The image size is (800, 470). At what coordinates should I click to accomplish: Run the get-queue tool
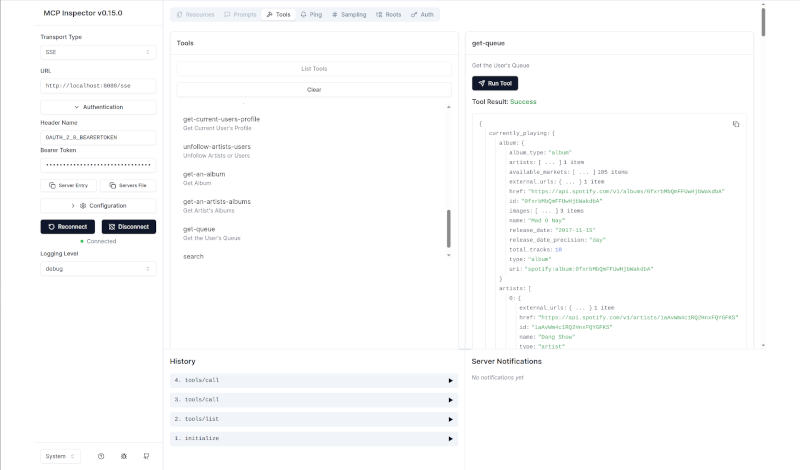pyautogui.click(x=494, y=83)
